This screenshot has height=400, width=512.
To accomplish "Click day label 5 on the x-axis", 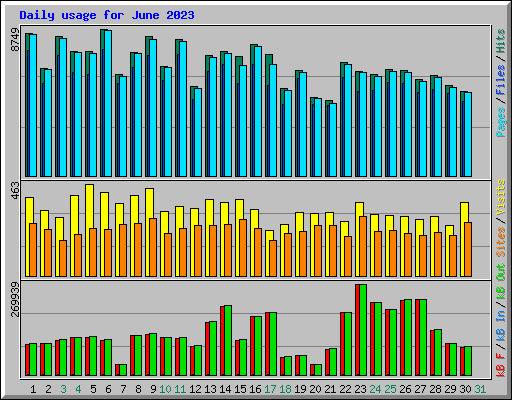I will [93, 389].
